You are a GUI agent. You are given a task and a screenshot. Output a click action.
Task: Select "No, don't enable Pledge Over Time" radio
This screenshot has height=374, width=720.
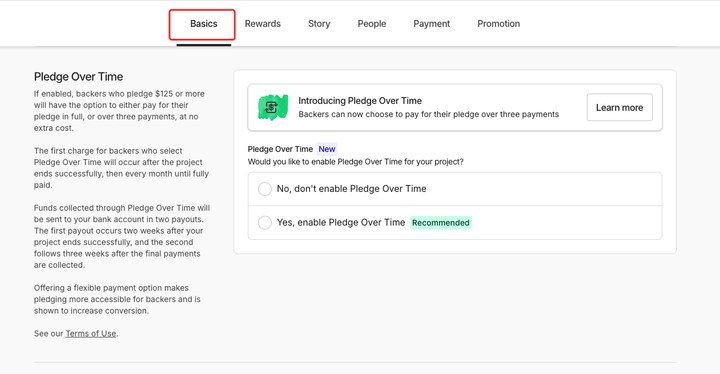point(264,189)
